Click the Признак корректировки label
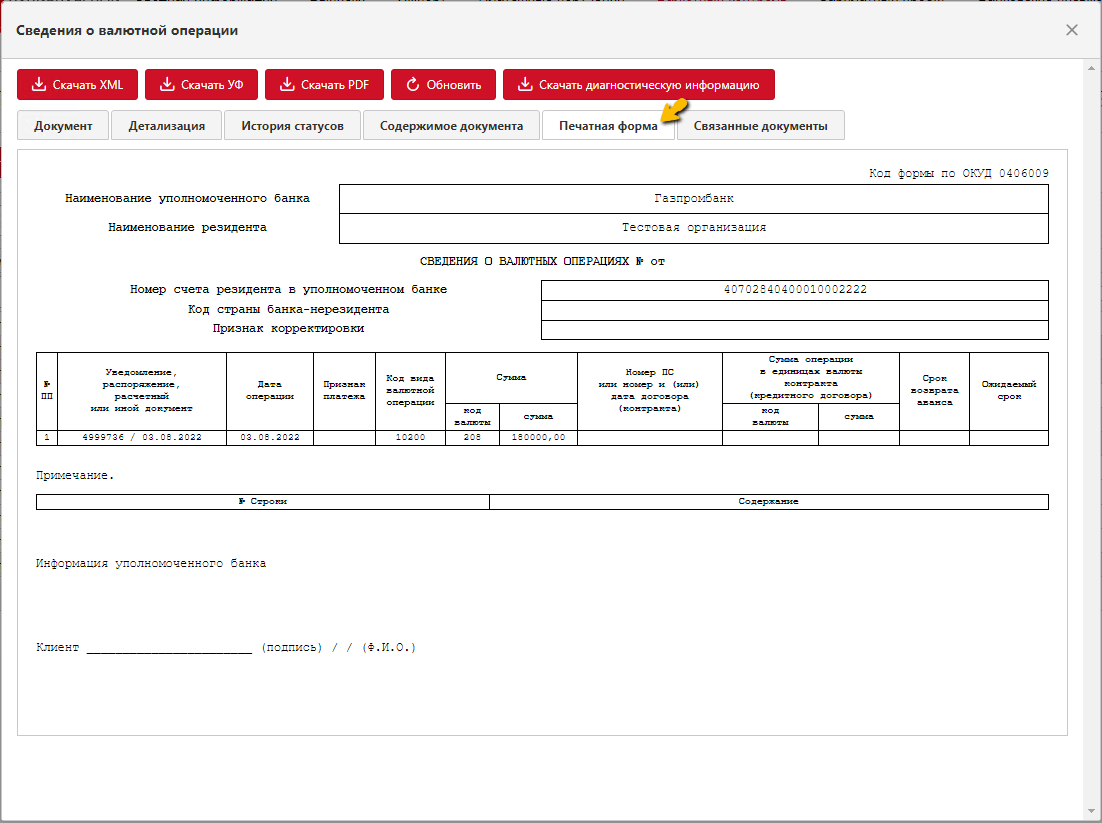Screen dimensions: 1102x823 pos(288,329)
